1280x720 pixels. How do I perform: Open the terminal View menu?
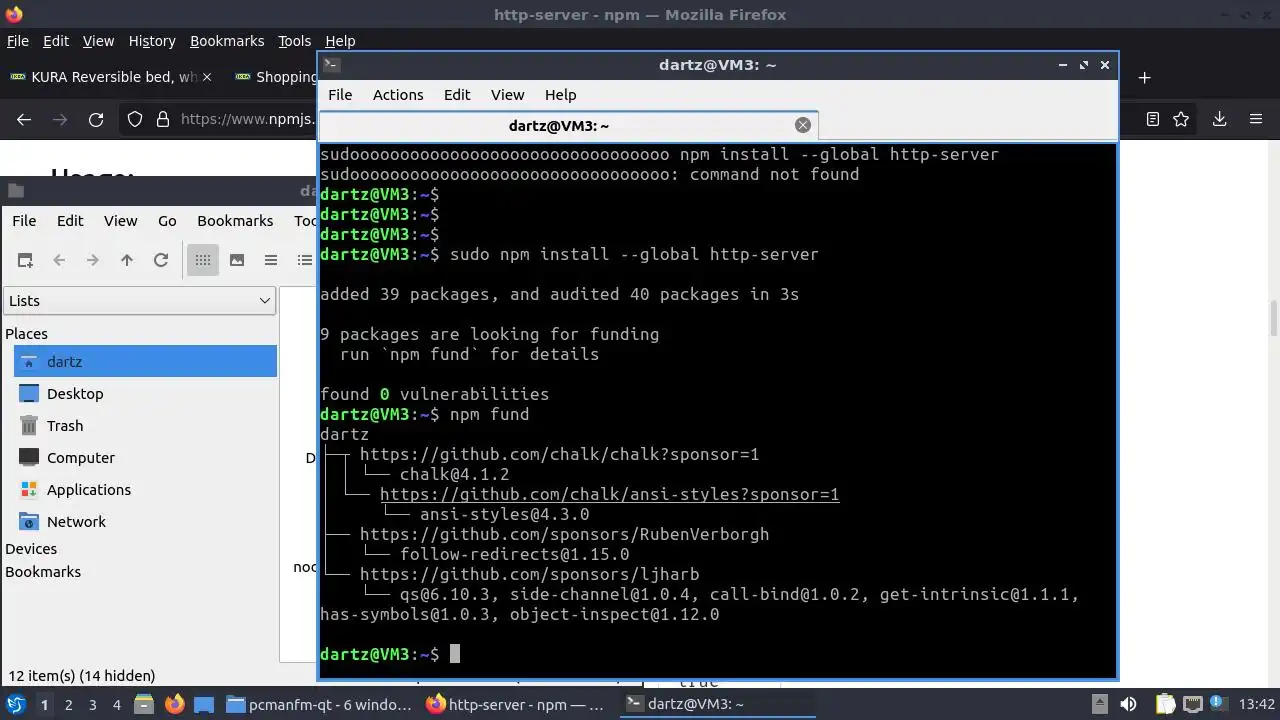coord(507,95)
